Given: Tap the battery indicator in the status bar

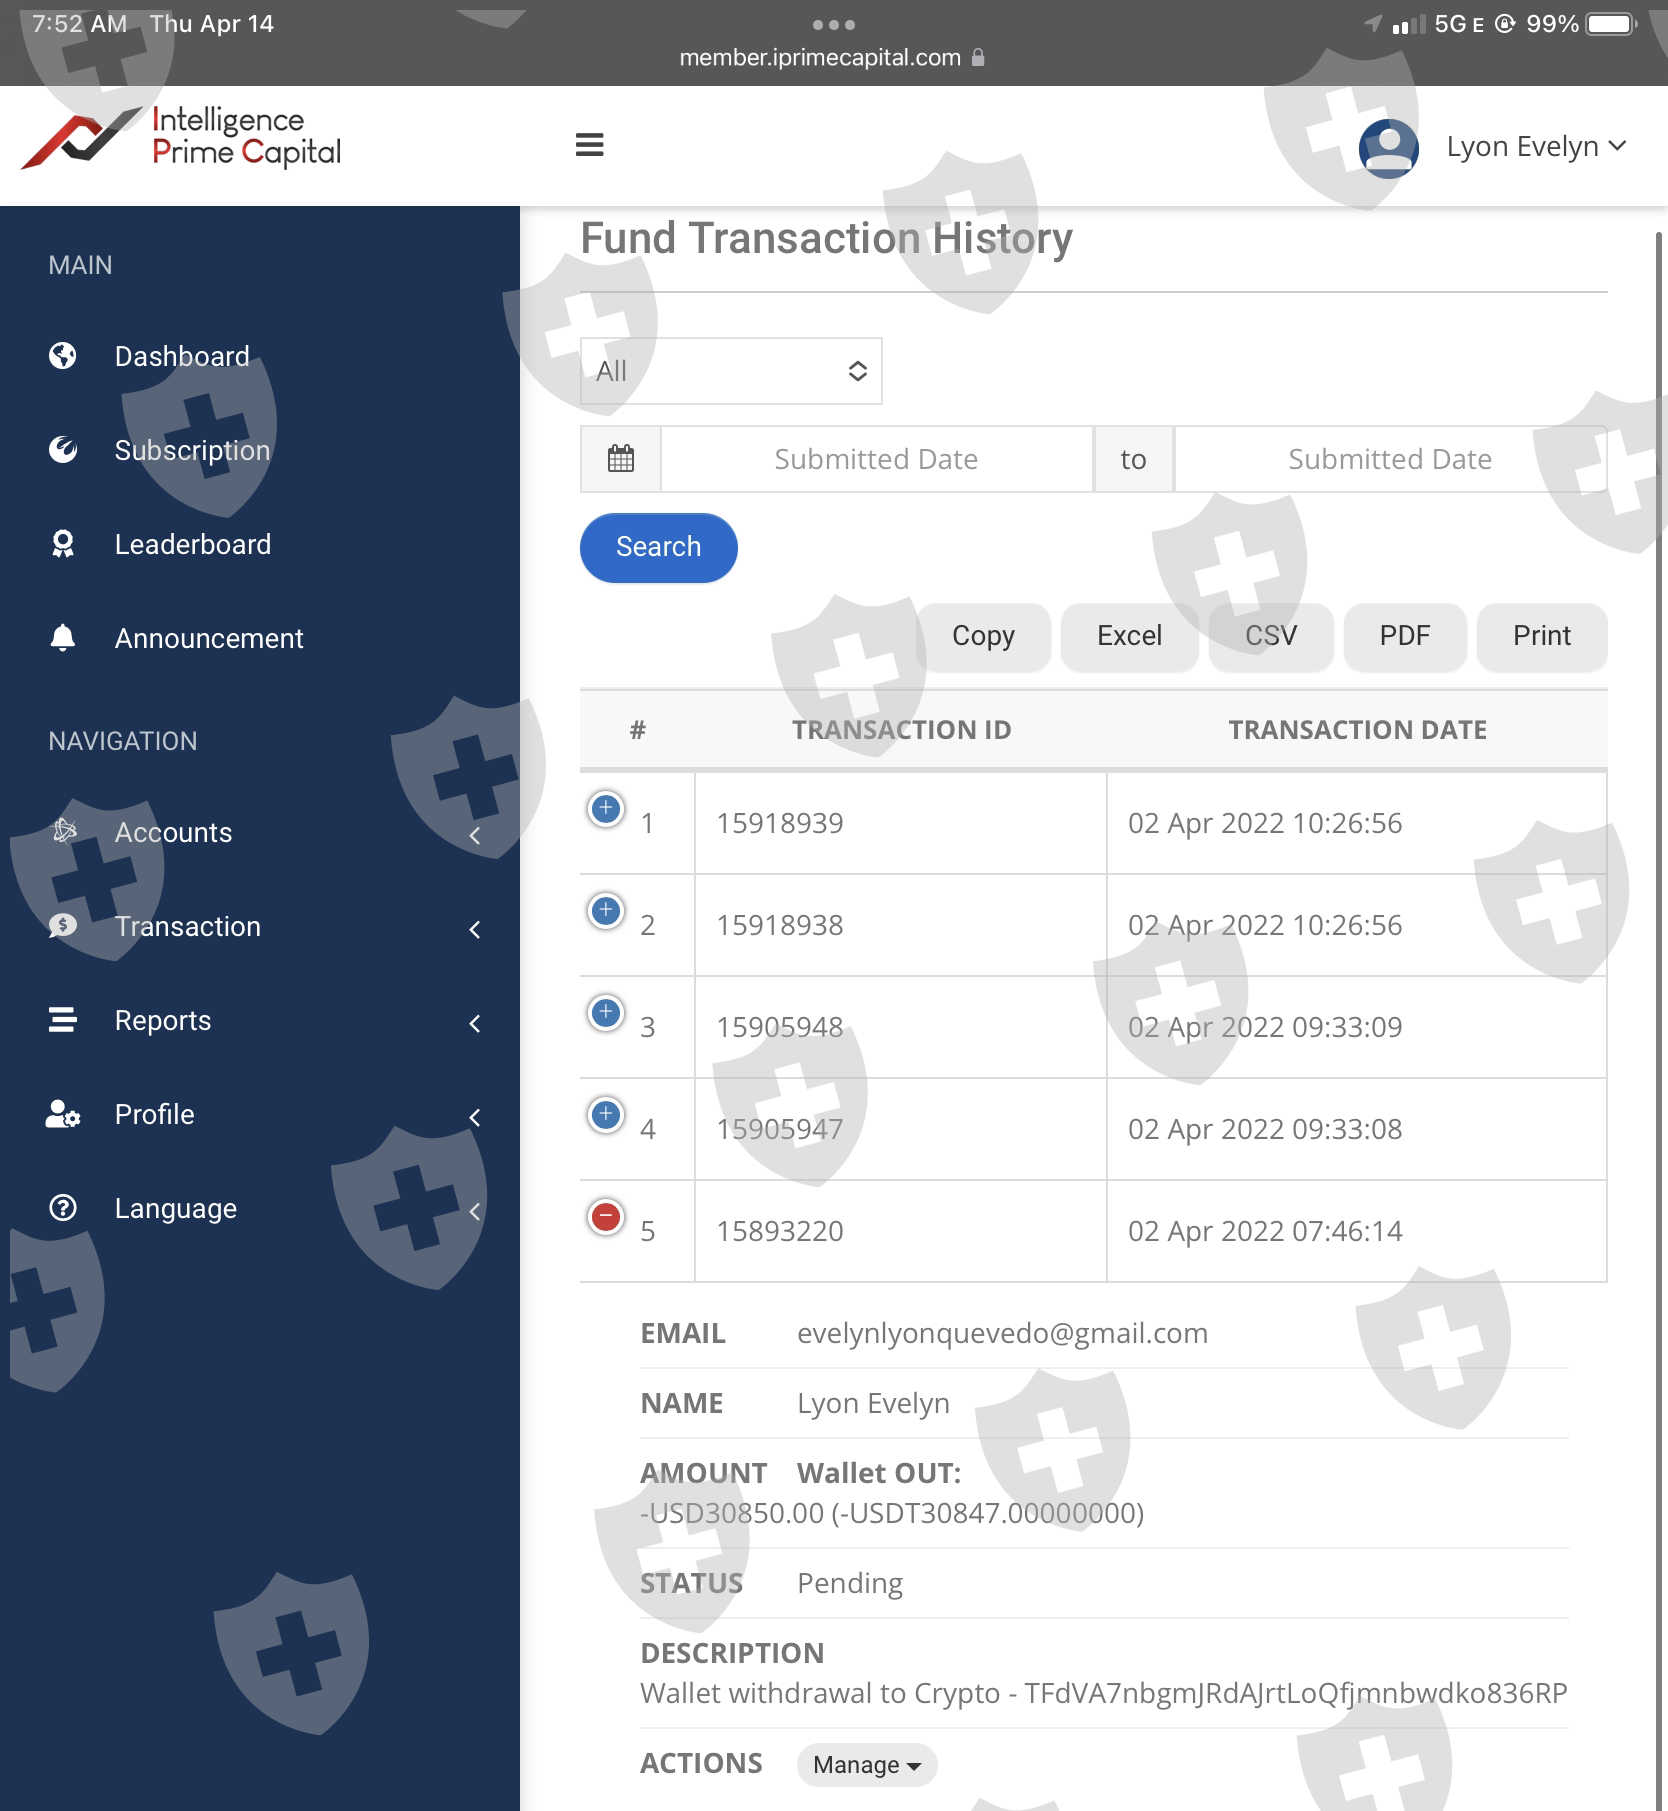Looking at the screenshot, I should point(1611,24).
